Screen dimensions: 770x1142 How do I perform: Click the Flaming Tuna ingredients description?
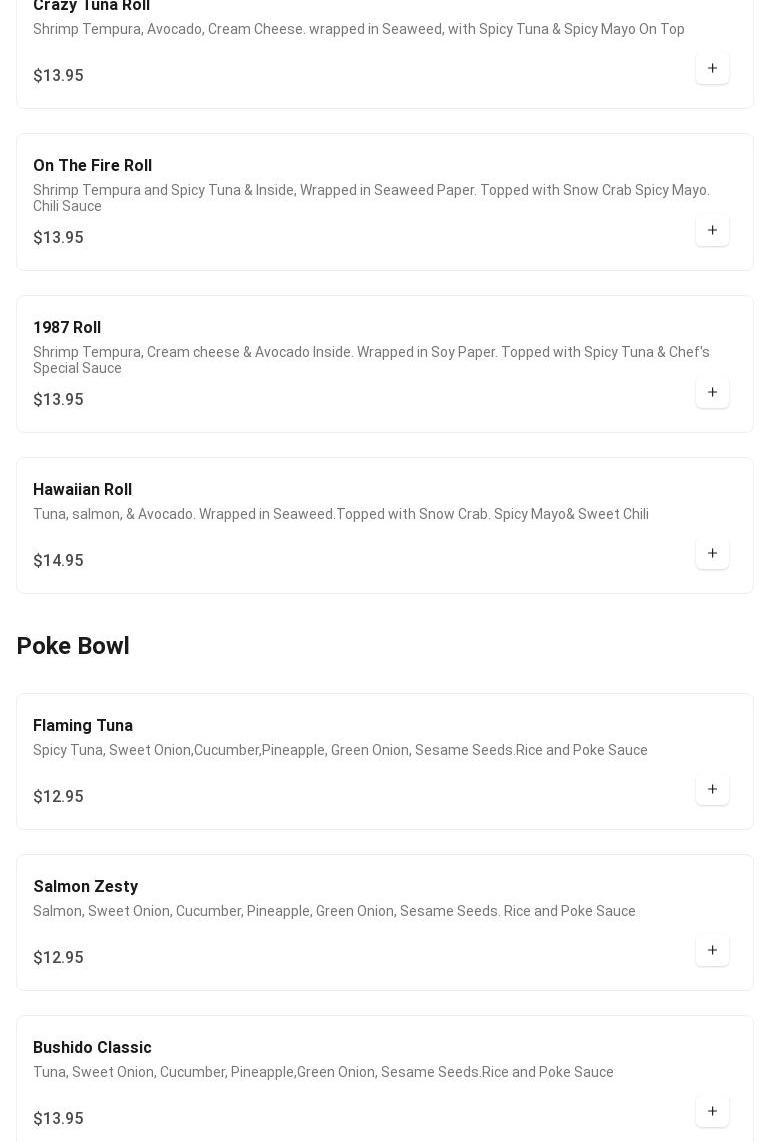point(340,750)
